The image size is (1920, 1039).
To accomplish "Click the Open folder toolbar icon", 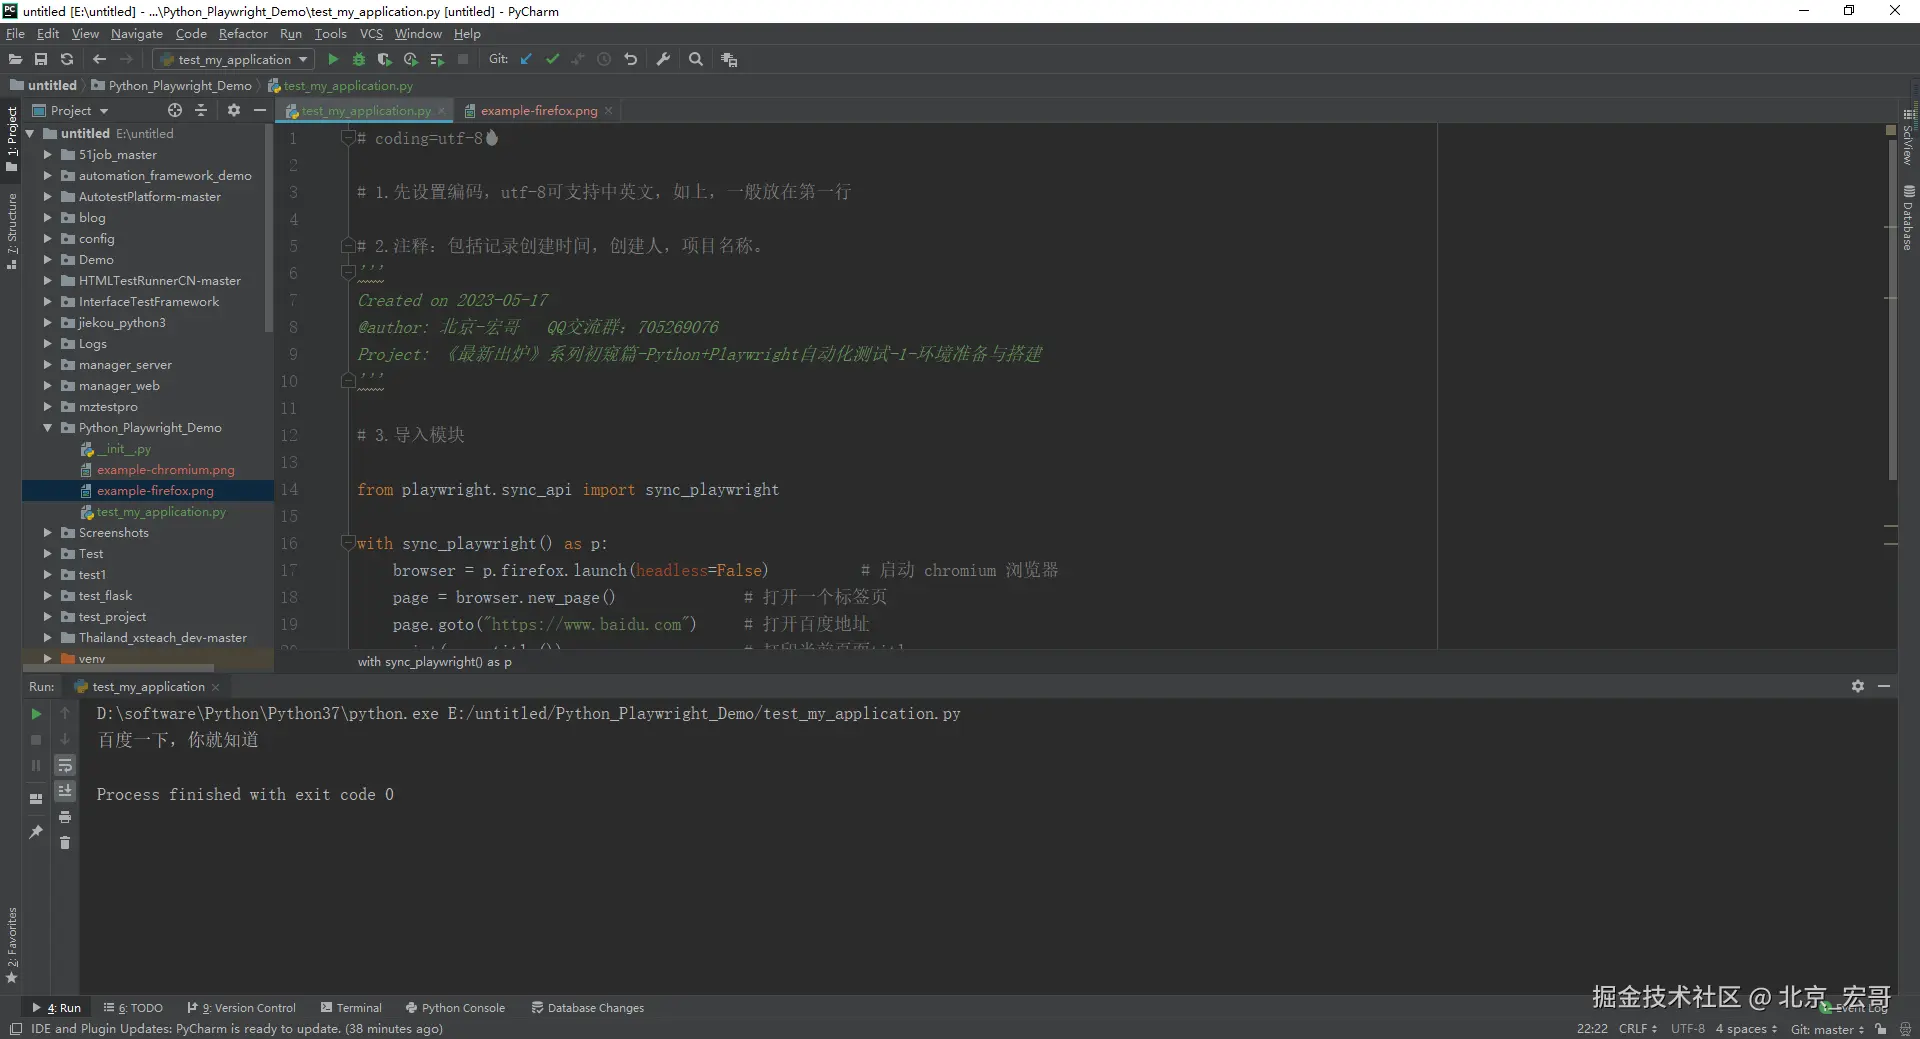I will [x=15, y=60].
